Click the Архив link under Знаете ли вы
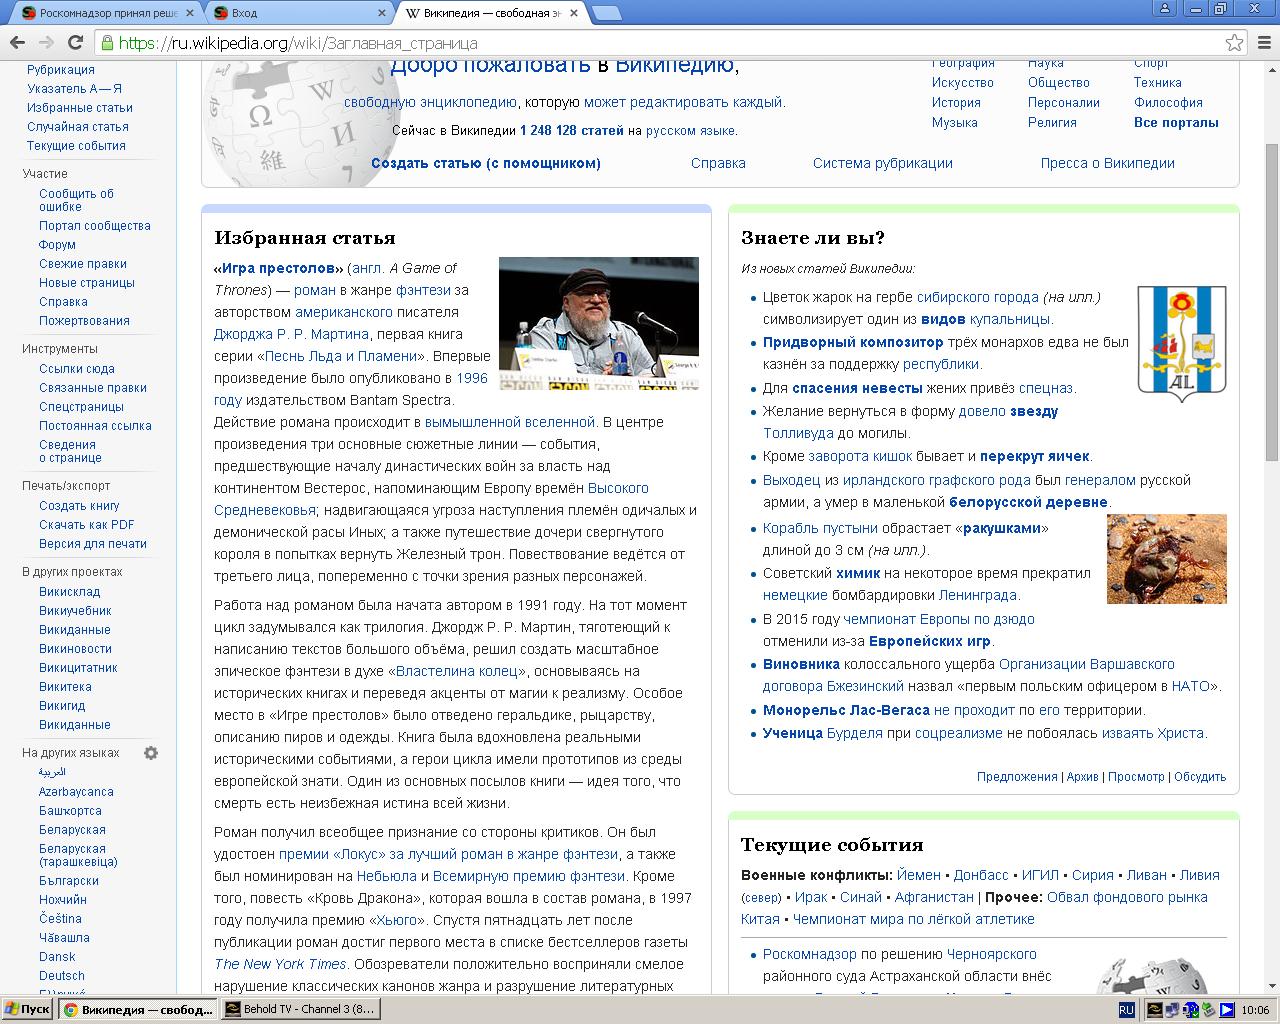Image resolution: width=1280 pixels, height=1024 pixels. pos(1082,777)
